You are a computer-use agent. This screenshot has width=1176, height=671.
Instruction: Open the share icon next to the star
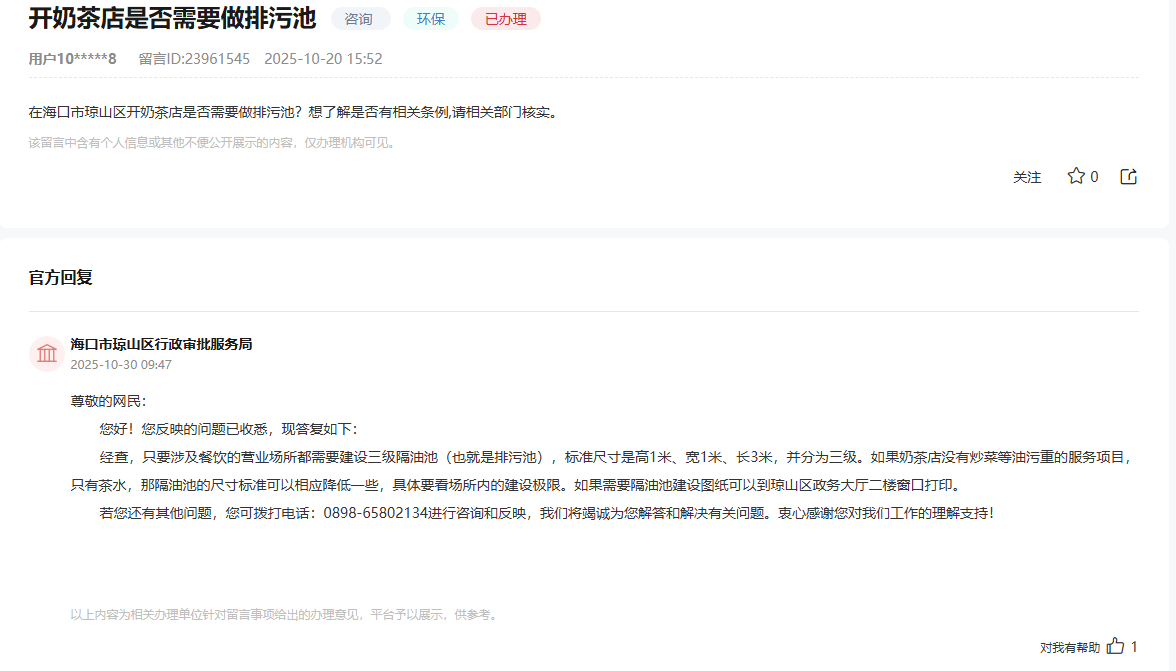point(1128,175)
